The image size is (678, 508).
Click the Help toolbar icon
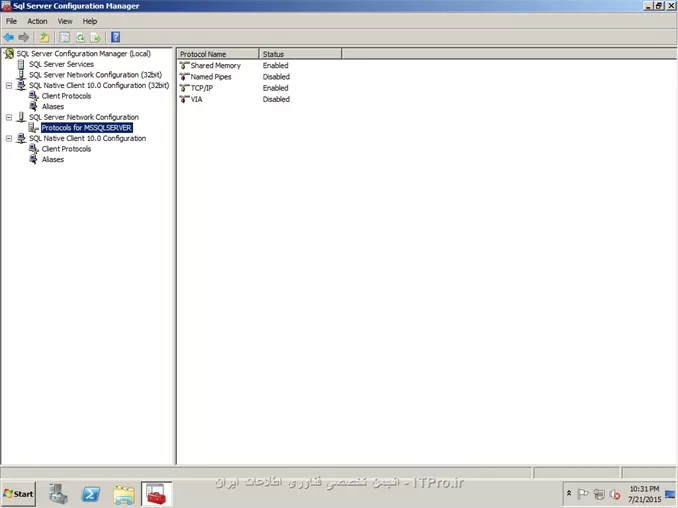click(x=115, y=37)
